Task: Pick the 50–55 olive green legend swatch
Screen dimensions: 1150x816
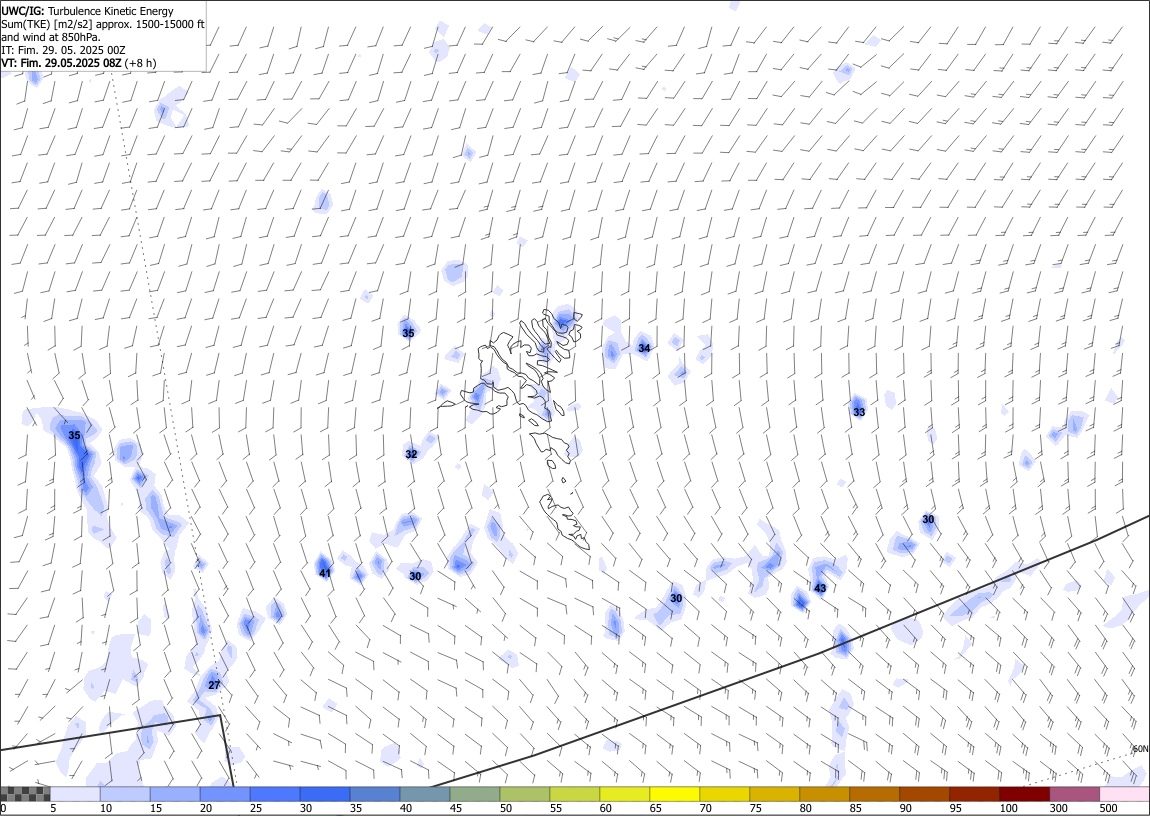Action: pos(524,794)
